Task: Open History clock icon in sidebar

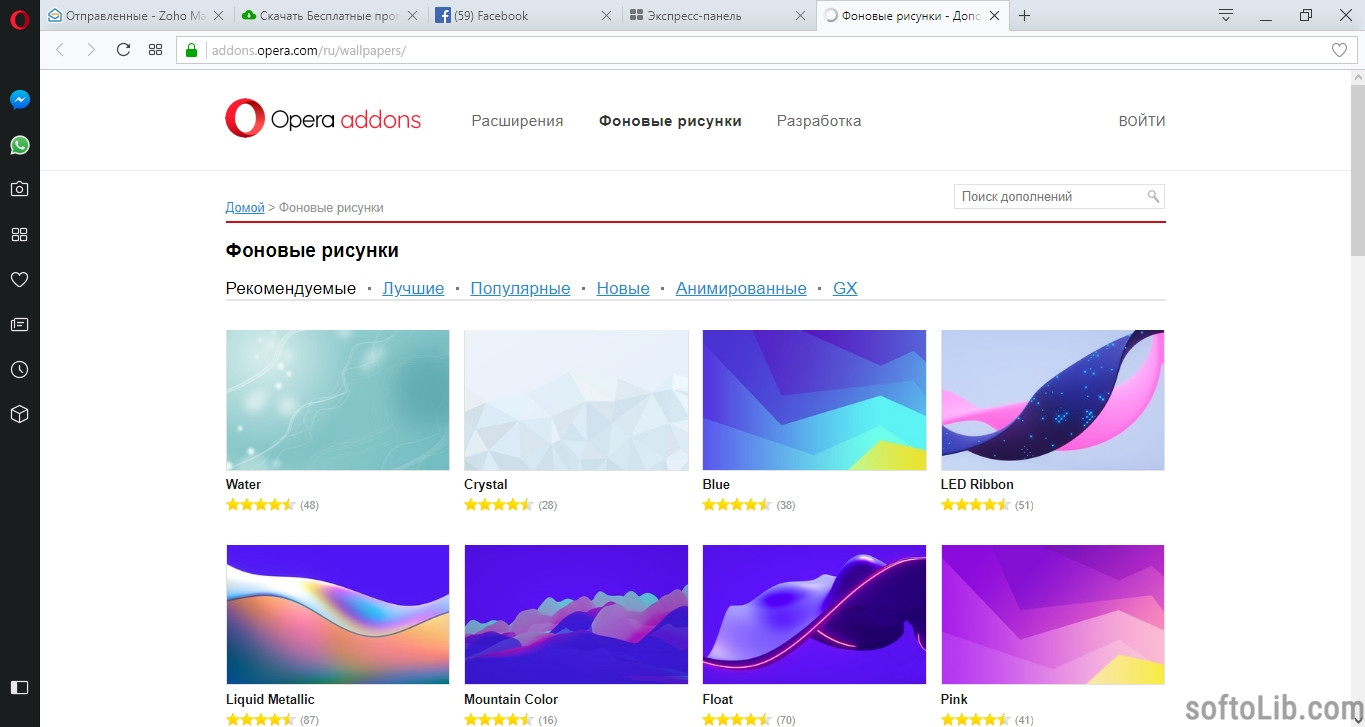Action: (19, 369)
